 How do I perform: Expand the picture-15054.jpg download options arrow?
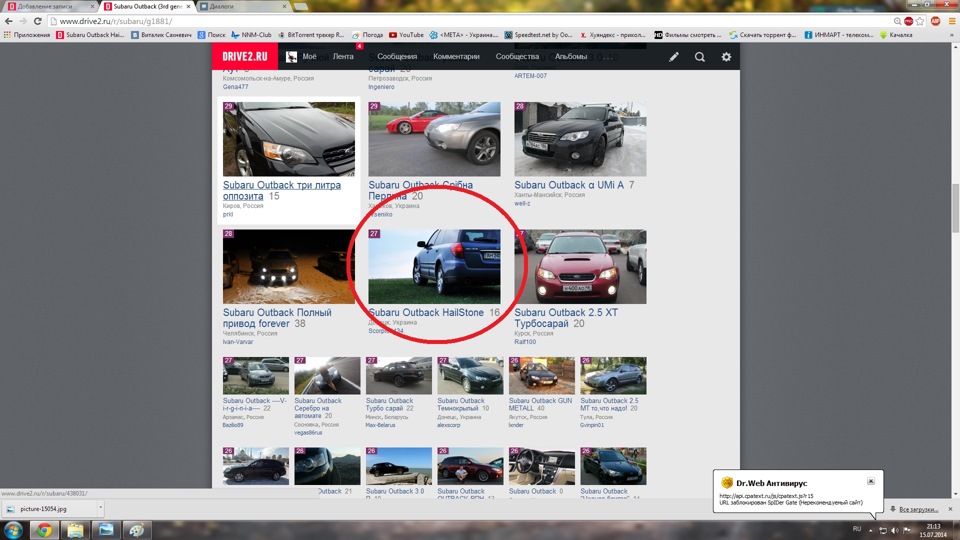100,508
